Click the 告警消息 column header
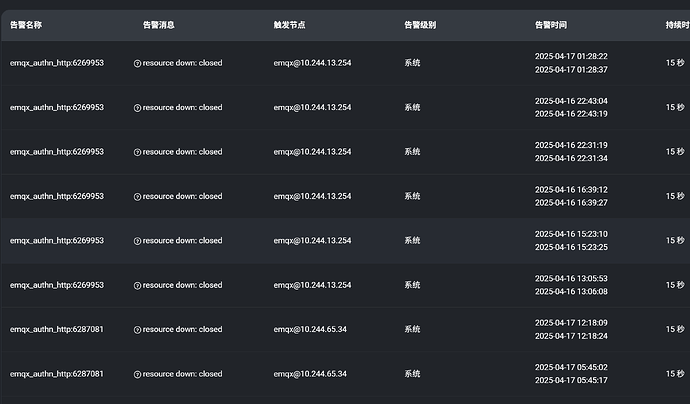The height and width of the screenshot is (404, 690). click(x=159, y=25)
